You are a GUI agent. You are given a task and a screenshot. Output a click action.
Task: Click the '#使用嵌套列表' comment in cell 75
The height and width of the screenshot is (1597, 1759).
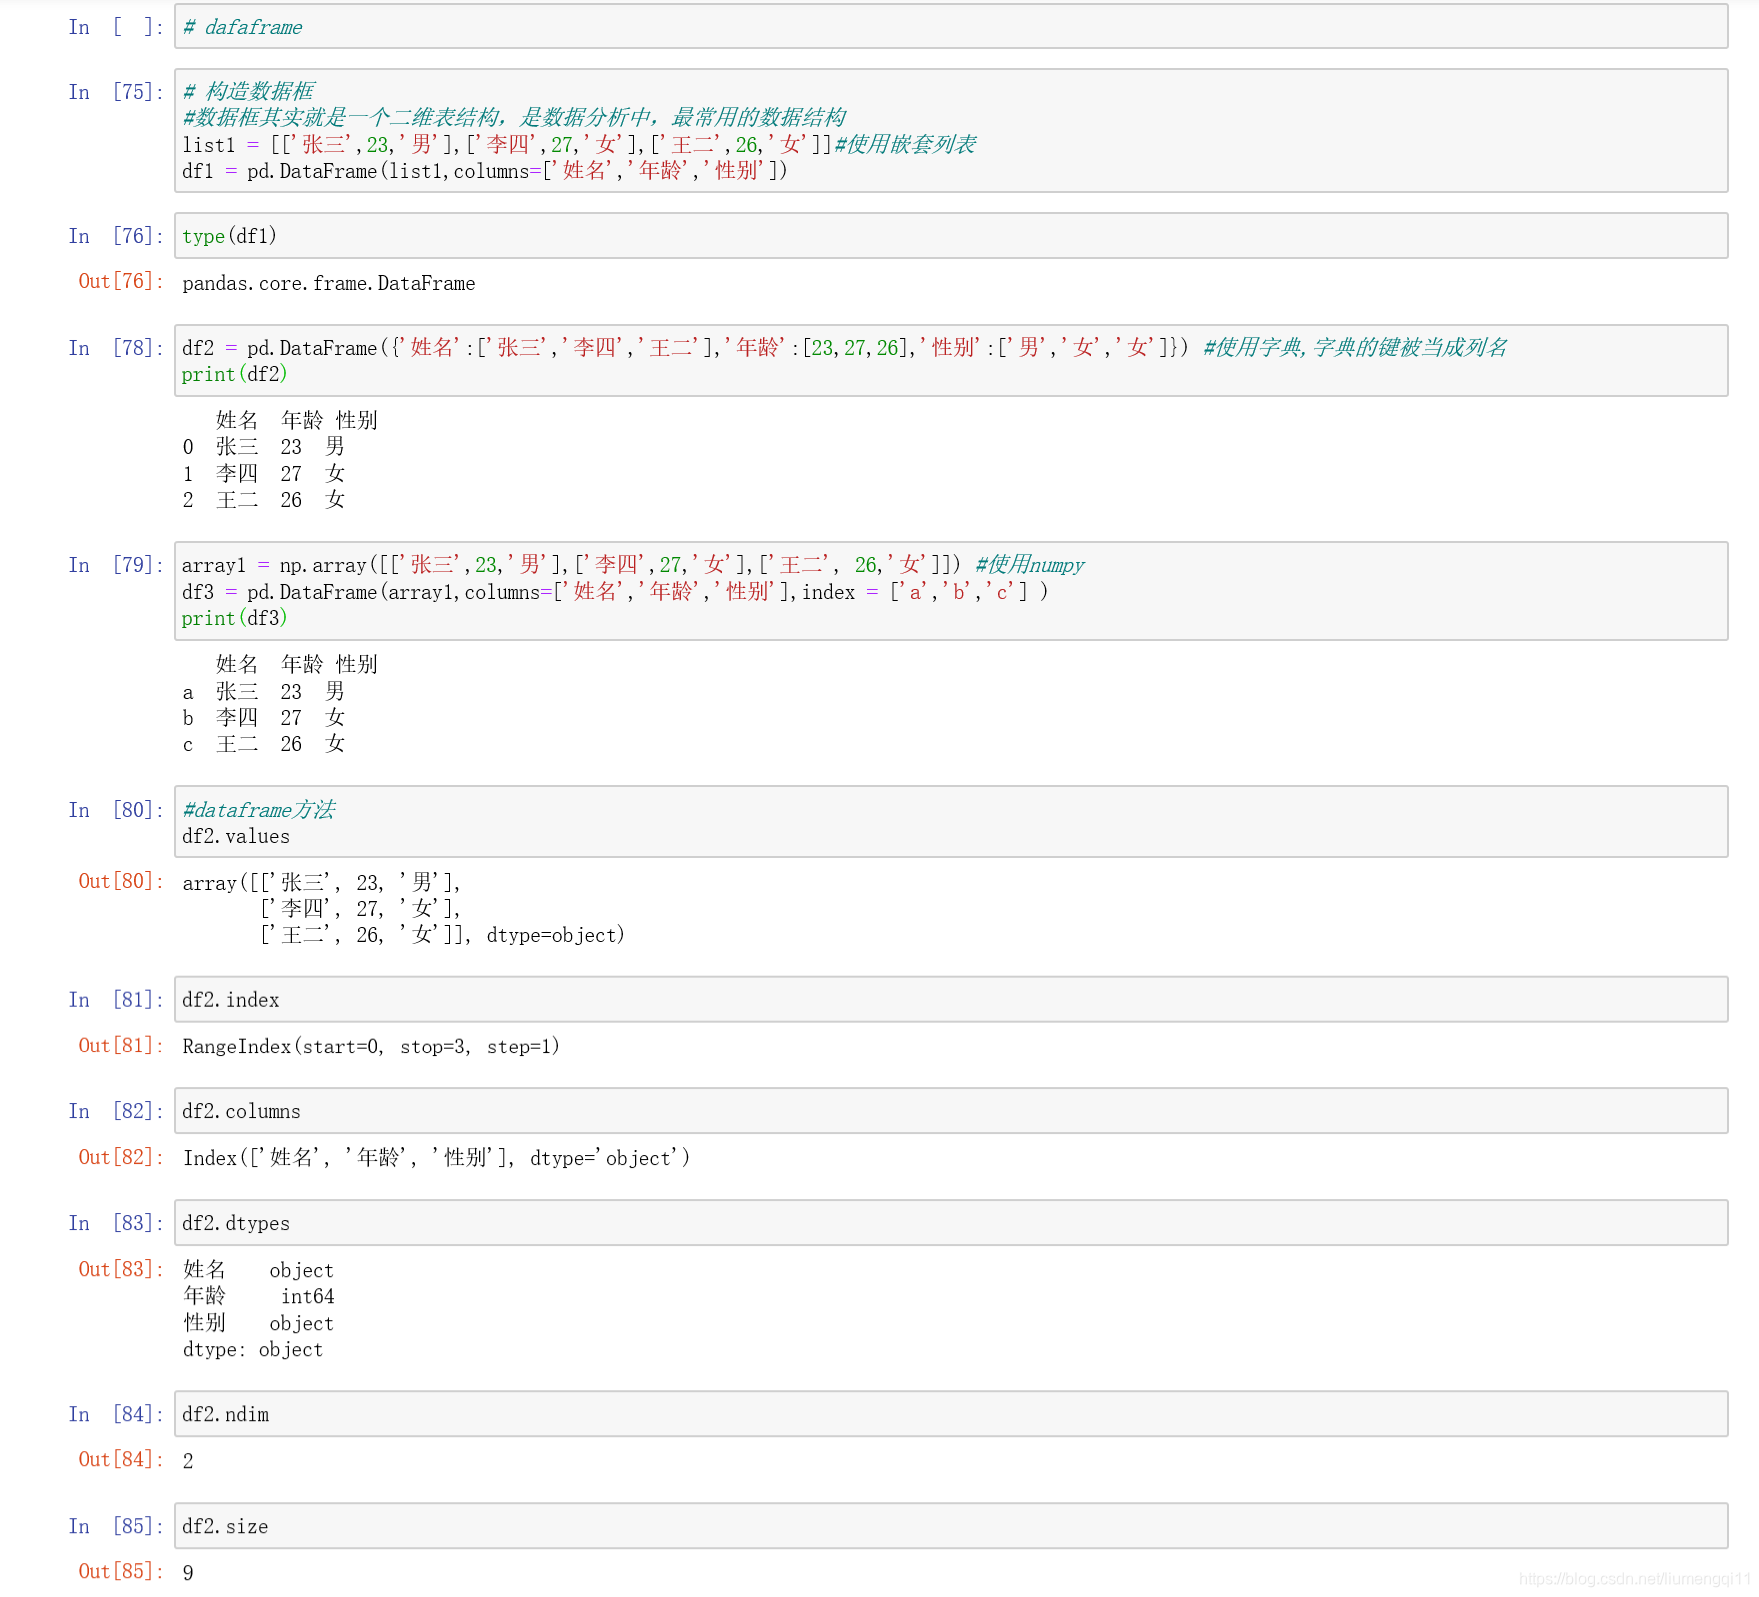[906, 145]
